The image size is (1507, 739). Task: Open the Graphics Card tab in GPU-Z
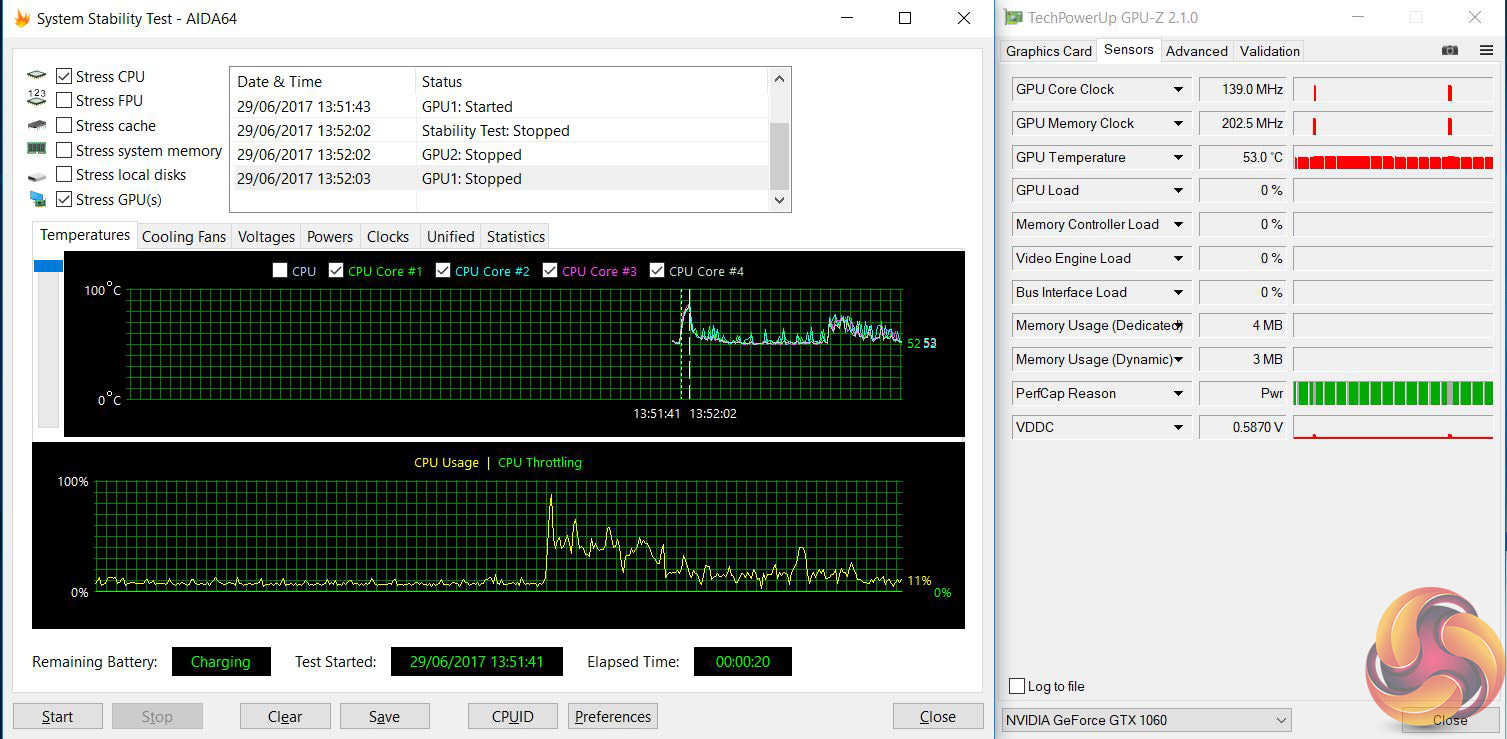(1048, 51)
